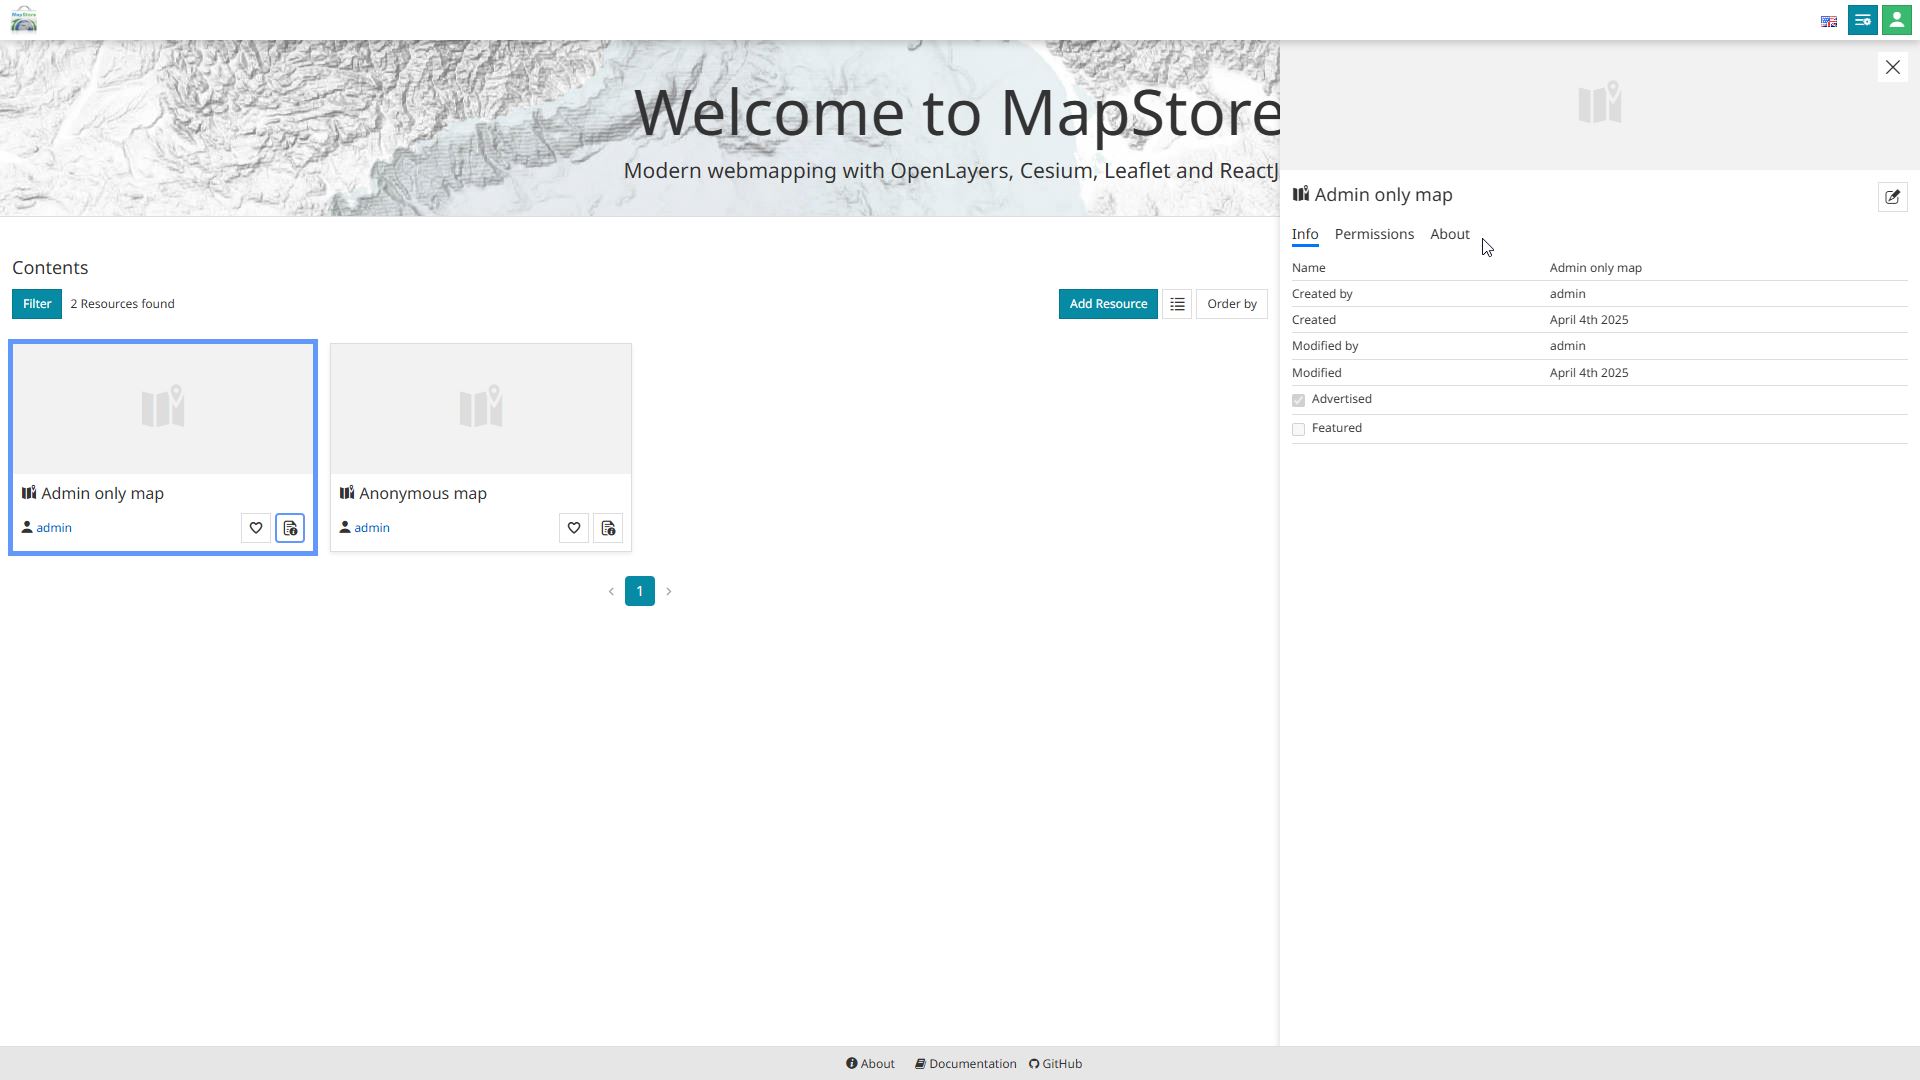Open the Anonymous map thumbnail
This screenshot has width=1920, height=1080.
(481, 409)
